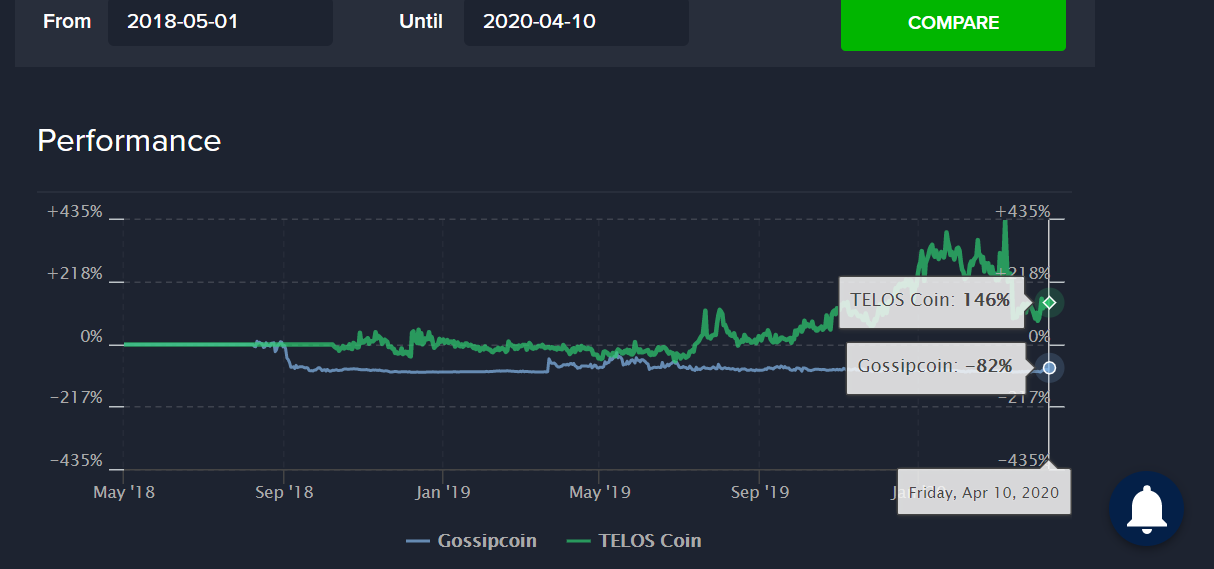Click the left +218% y-axis label
Image resolution: width=1214 pixels, height=569 pixels.
click(x=75, y=274)
